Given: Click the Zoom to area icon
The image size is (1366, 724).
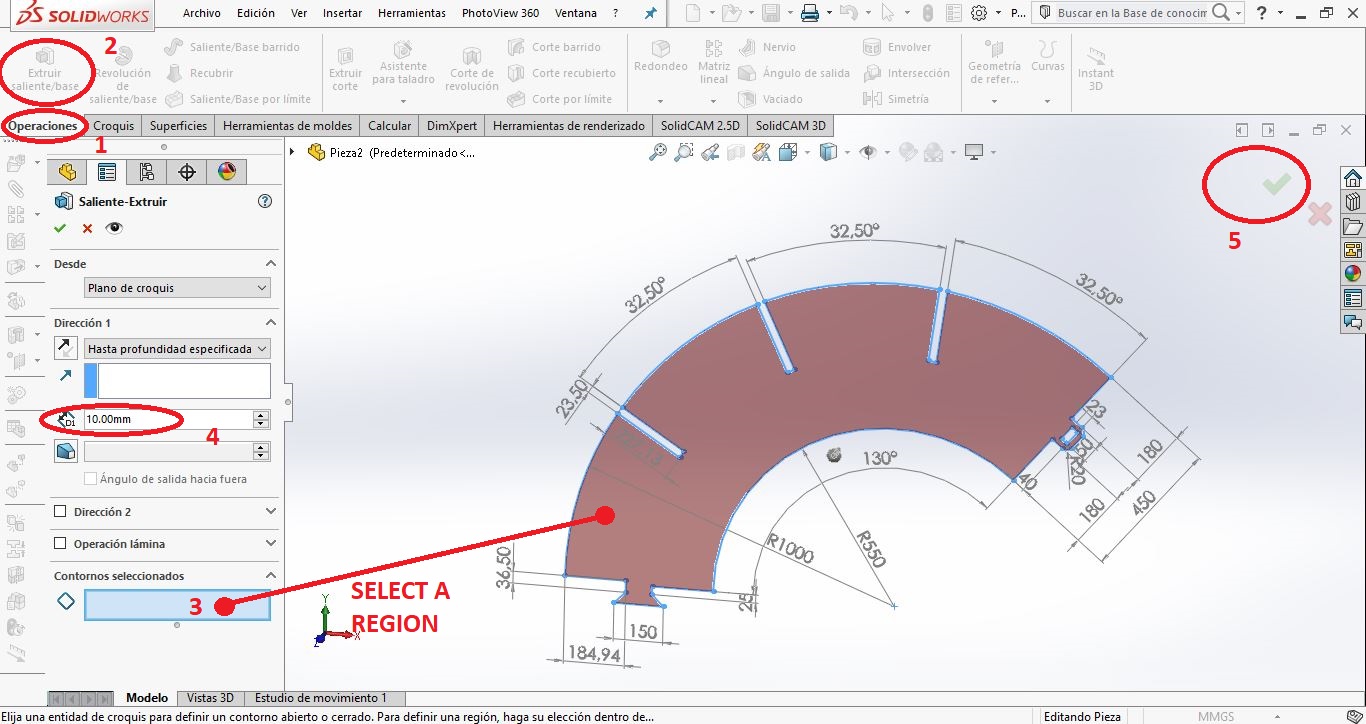Looking at the screenshot, I should pyautogui.click(x=684, y=152).
